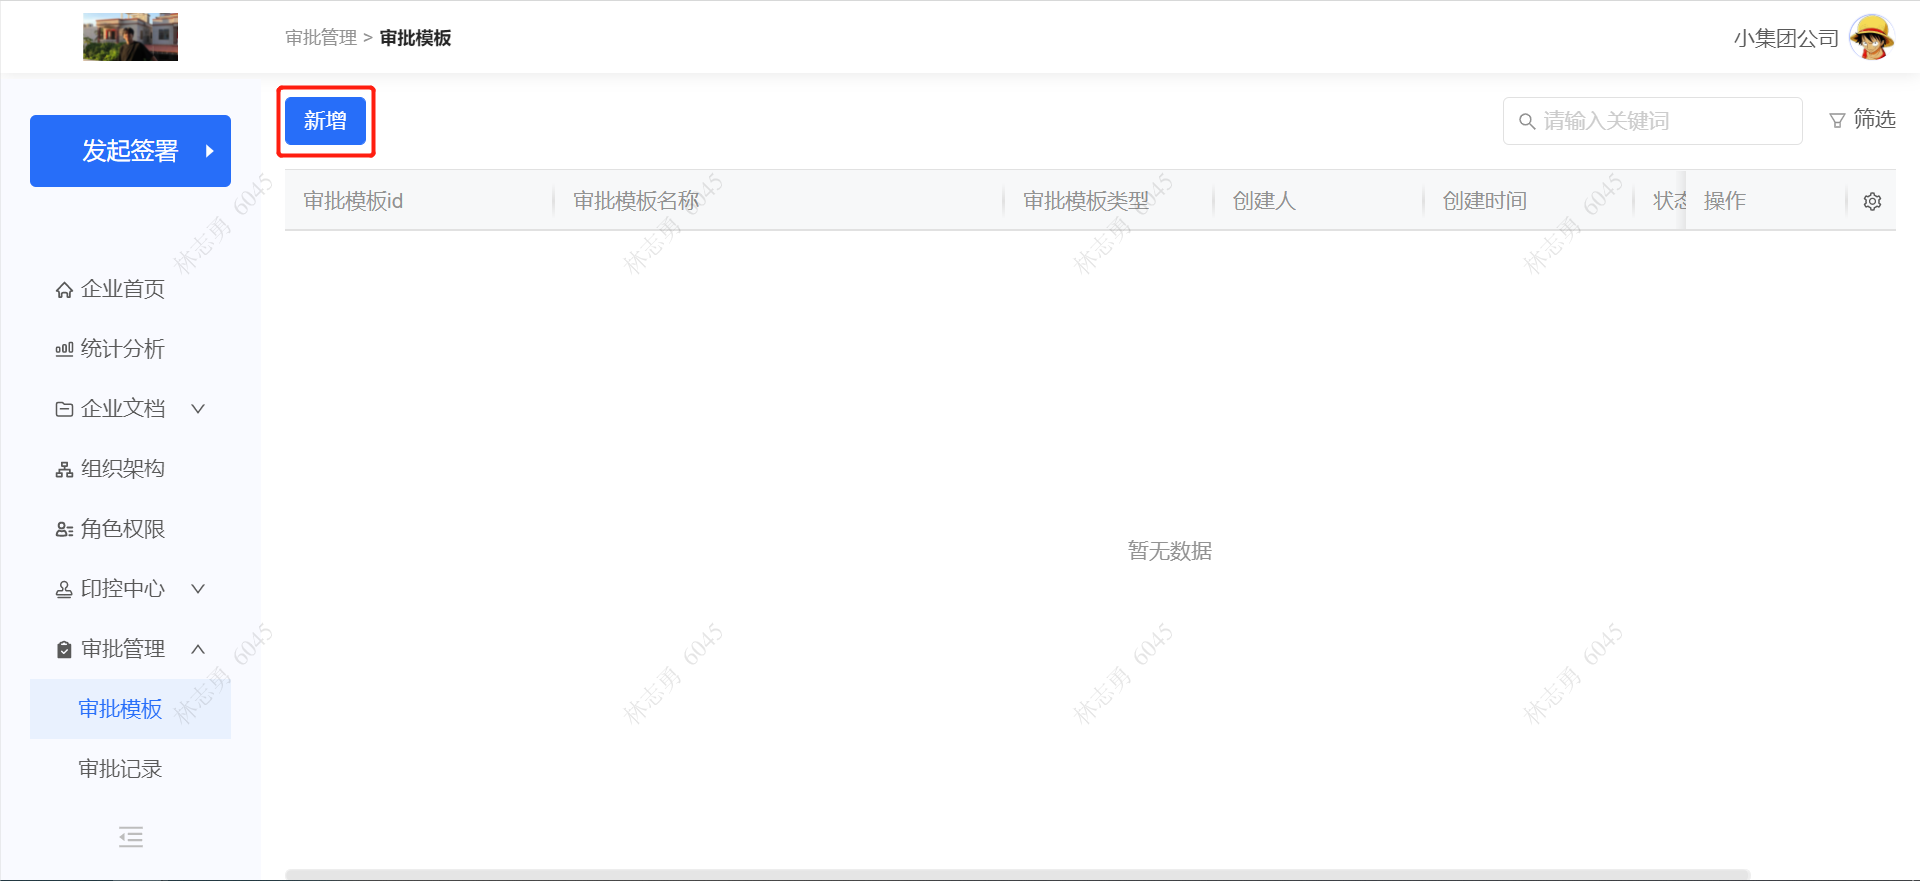Select the 审批模板 submenu item
Screen dimensions: 1920x881
(x=130, y=709)
